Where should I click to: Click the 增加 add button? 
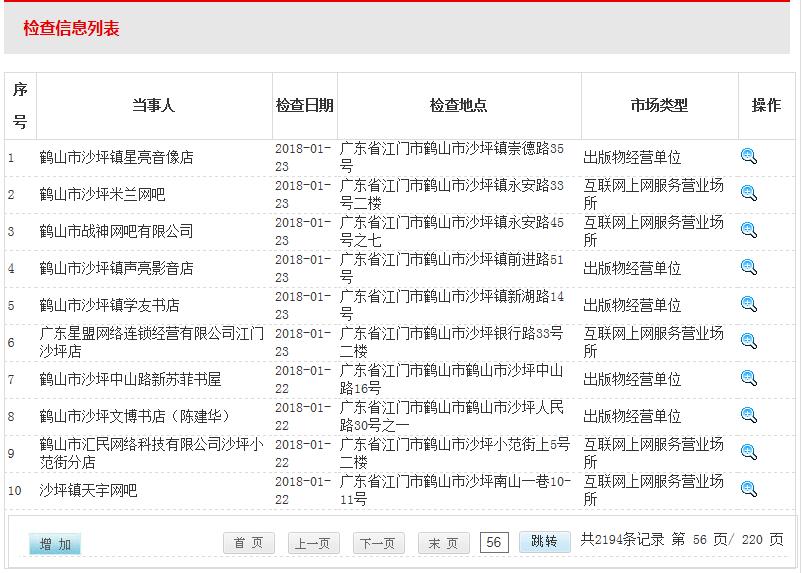click(55, 544)
